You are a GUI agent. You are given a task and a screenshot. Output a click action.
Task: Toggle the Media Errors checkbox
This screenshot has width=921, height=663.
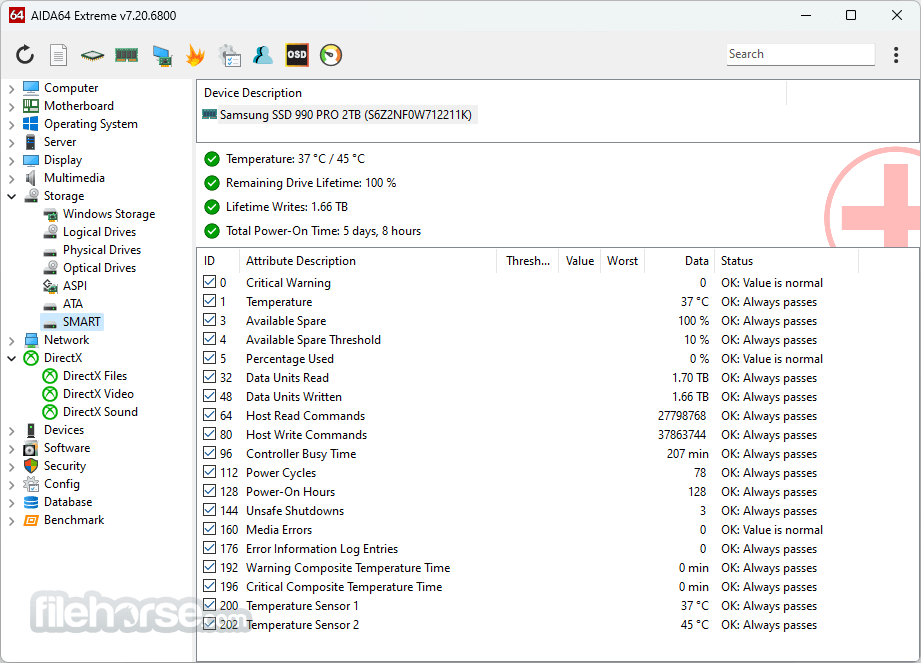210,529
